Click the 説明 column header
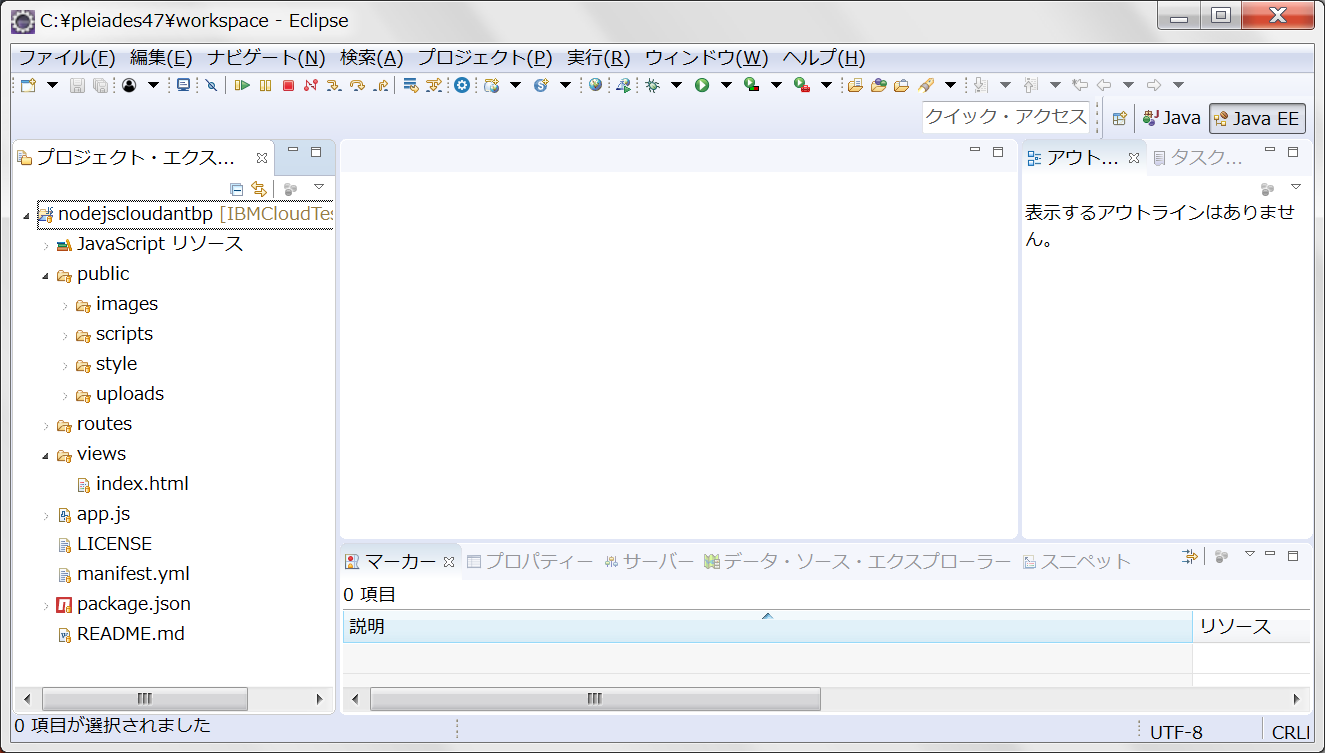1325x753 pixels. pos(768,627)
